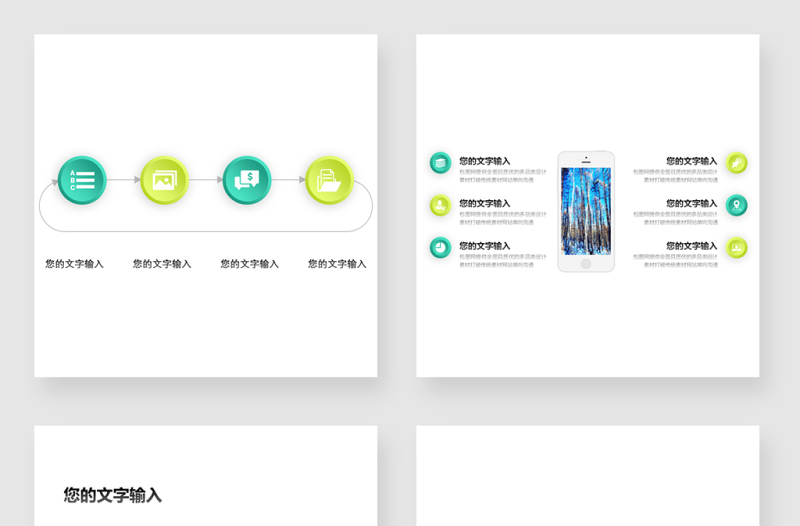Screen dimensions: 800x526
Task: Click the yellow-green picture gallery icon circle
Action: tap(164, 180)
